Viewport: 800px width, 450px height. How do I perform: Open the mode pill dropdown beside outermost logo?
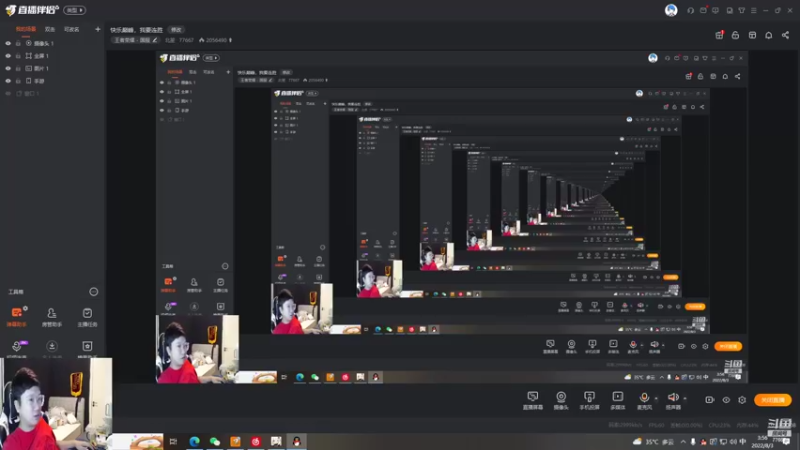click(x=74, y=10)
